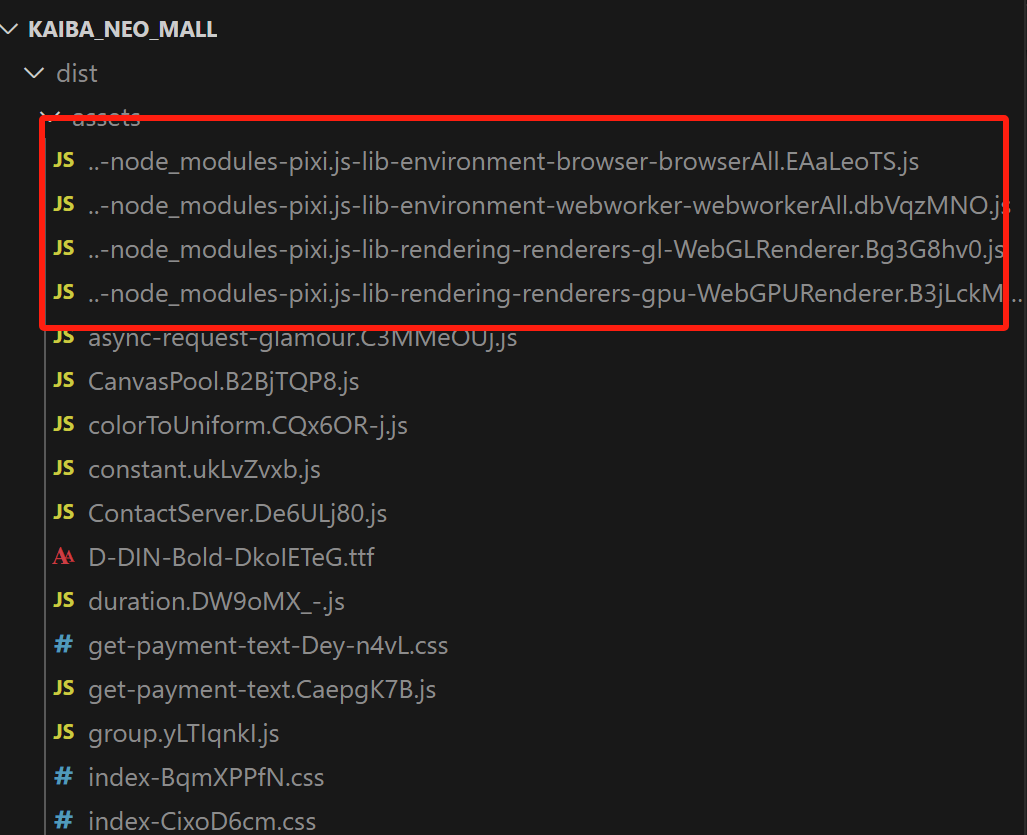
Task: Select ContactServer.De6ULj80.js in explorer
Action: [237, 513]
